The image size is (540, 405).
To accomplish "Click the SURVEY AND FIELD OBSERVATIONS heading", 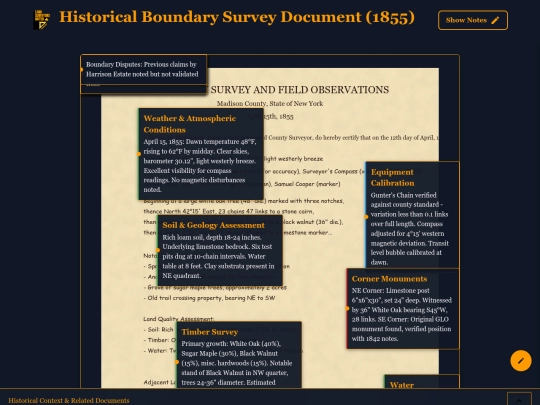I will point(300,90).
